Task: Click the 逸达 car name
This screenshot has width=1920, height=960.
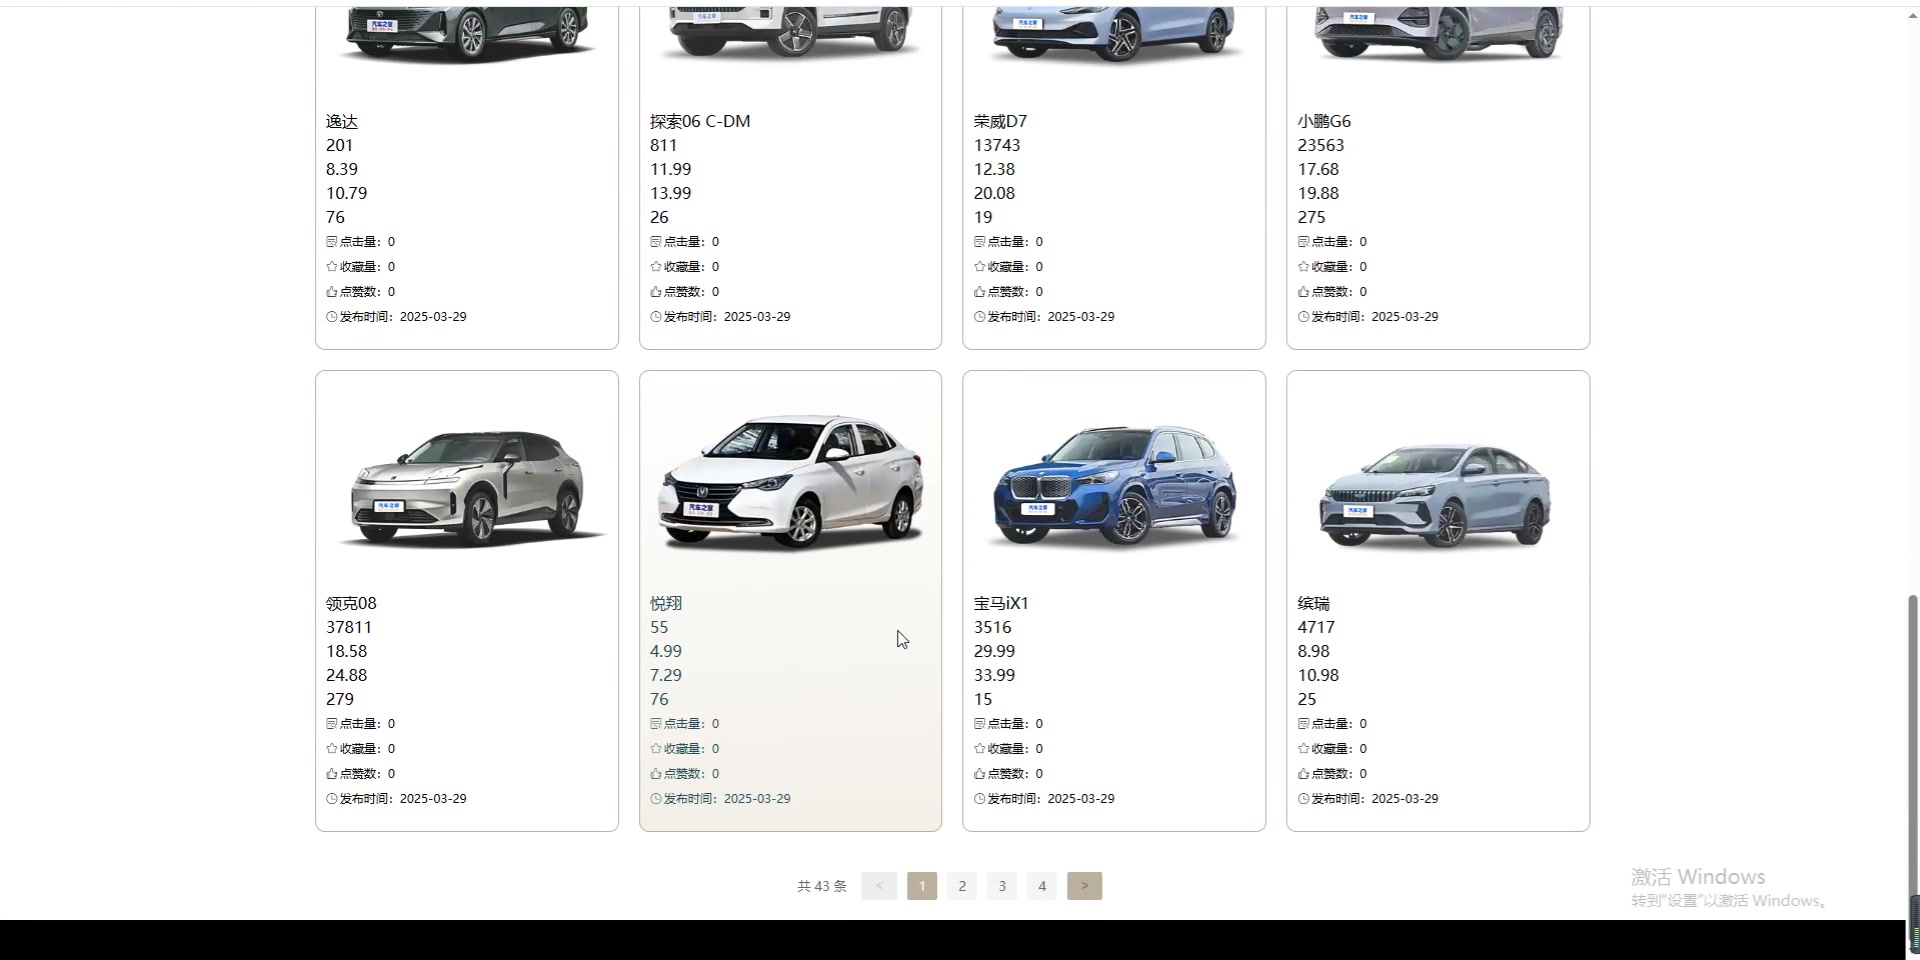Action: pyautogui.click(x=342, y=121)
